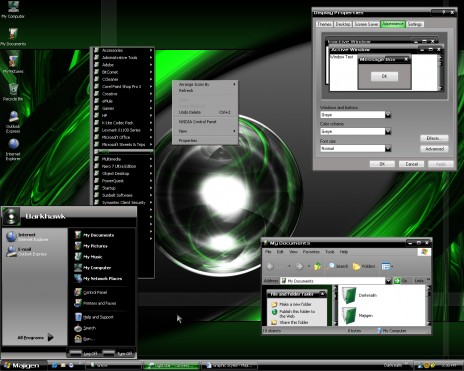
Task: Switch to the Screen Saver tab
Action: pos(366,24)
